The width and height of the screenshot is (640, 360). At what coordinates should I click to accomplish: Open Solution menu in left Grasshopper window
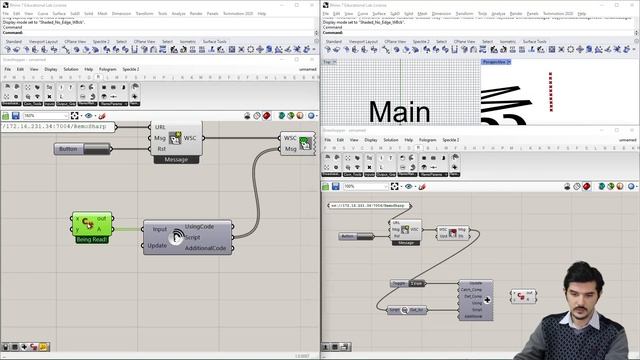click(x=71, y=69)
